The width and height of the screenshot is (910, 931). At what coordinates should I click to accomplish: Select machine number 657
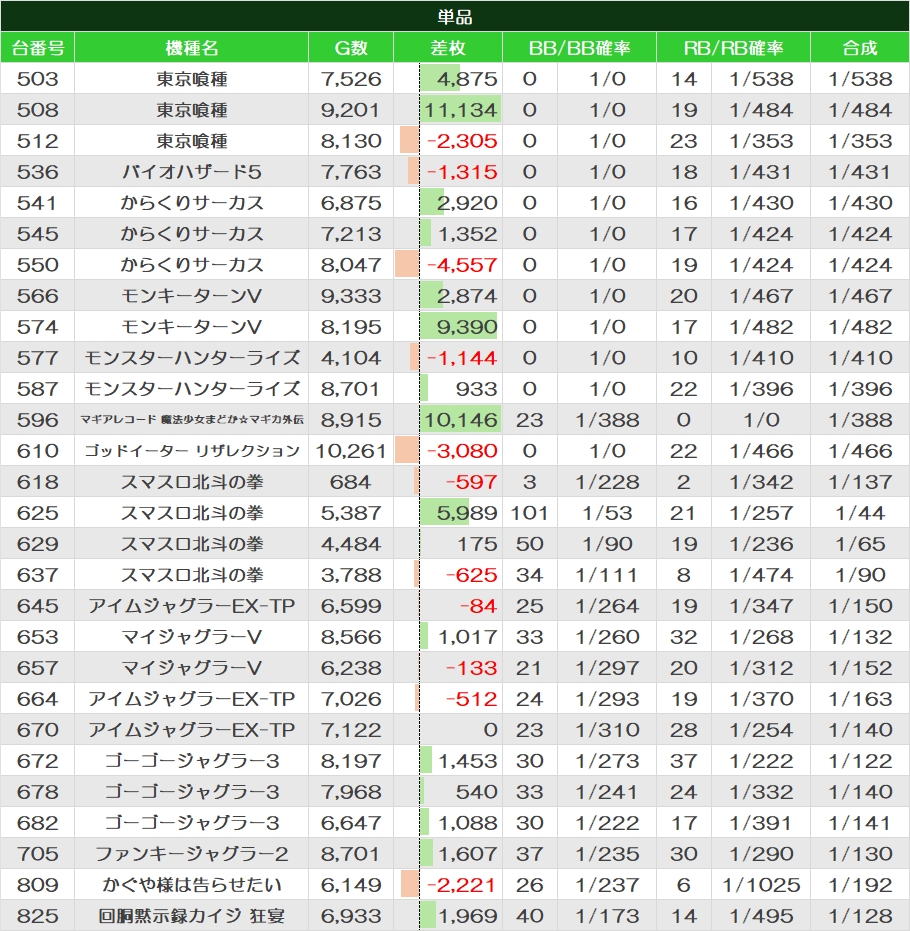click(37, 667)
